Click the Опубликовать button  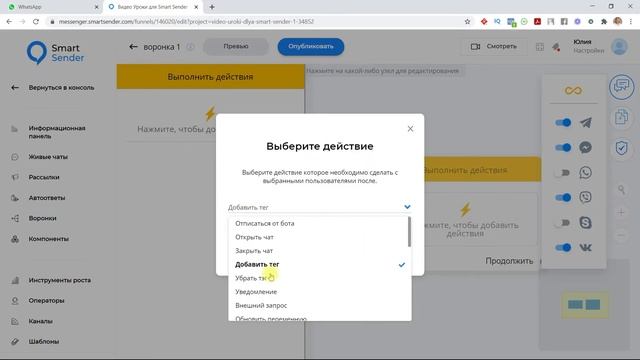tap(311, 47)
